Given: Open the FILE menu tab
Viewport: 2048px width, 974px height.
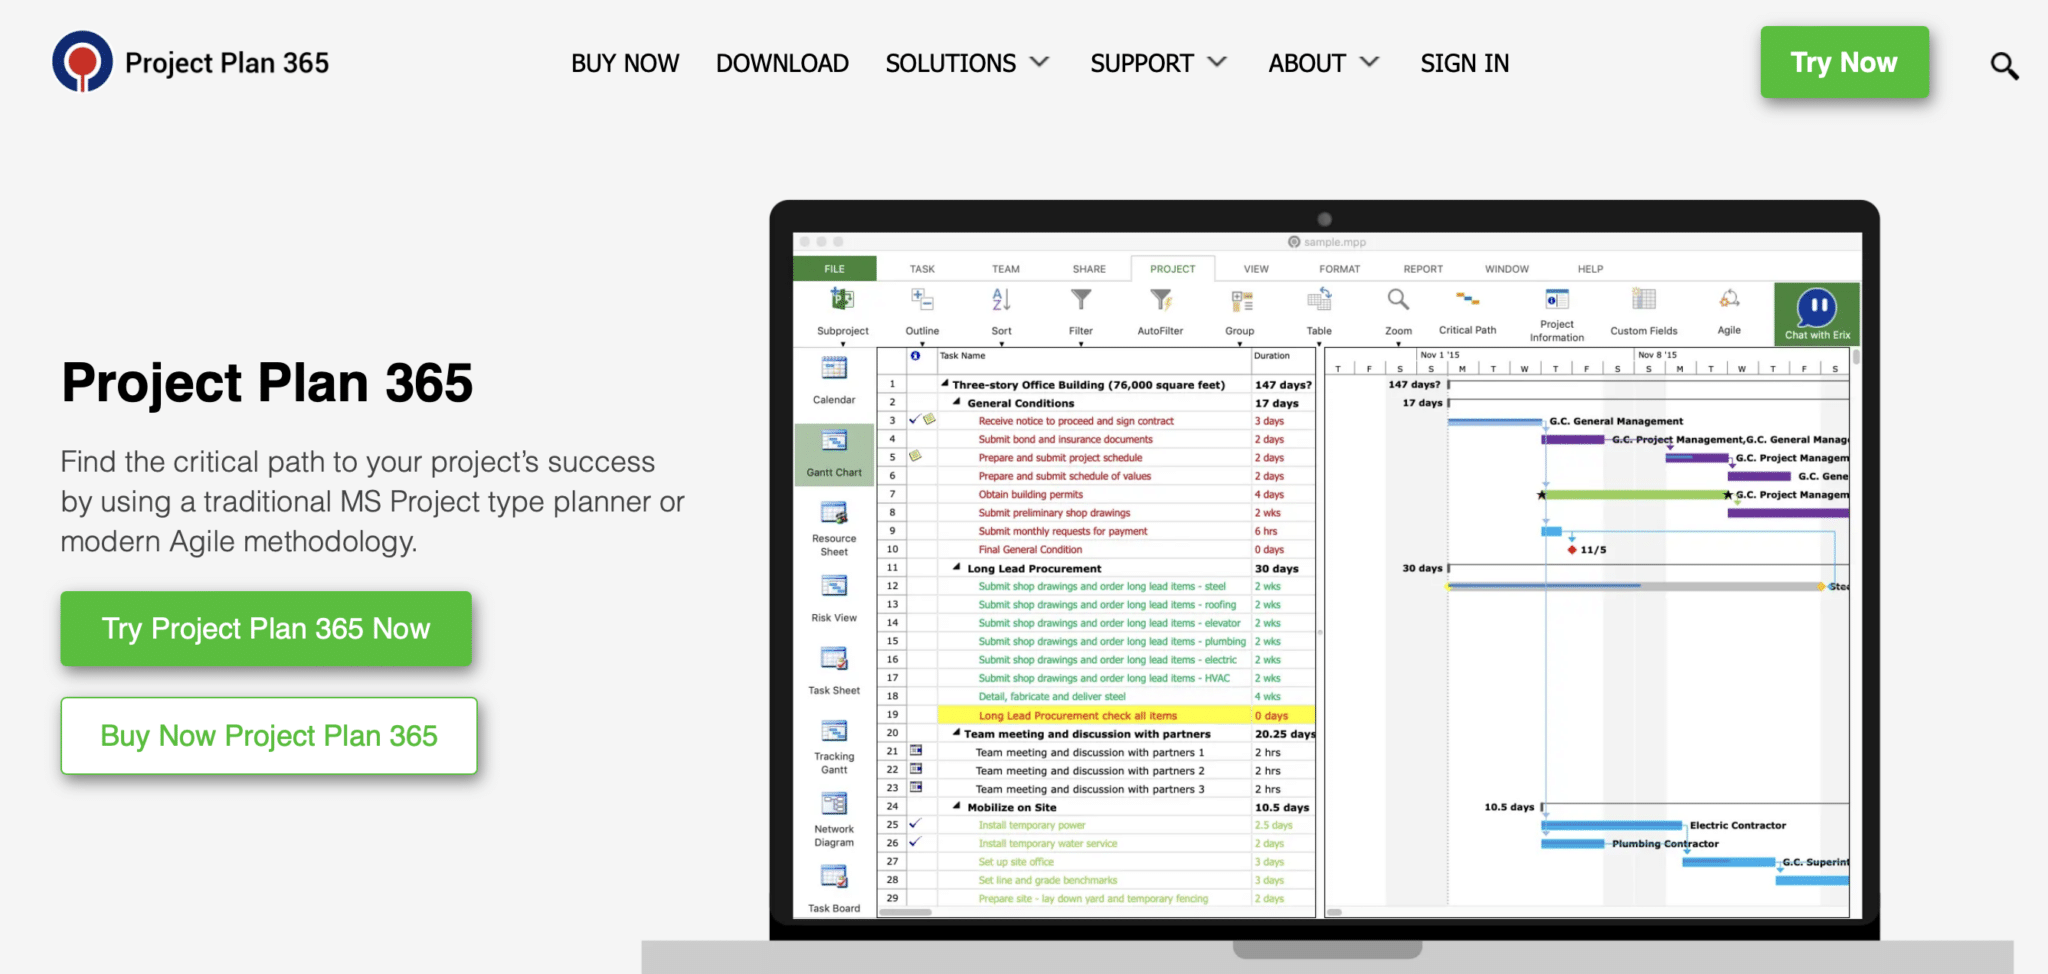Looking at the screenshot, I should tap(833, 268).
